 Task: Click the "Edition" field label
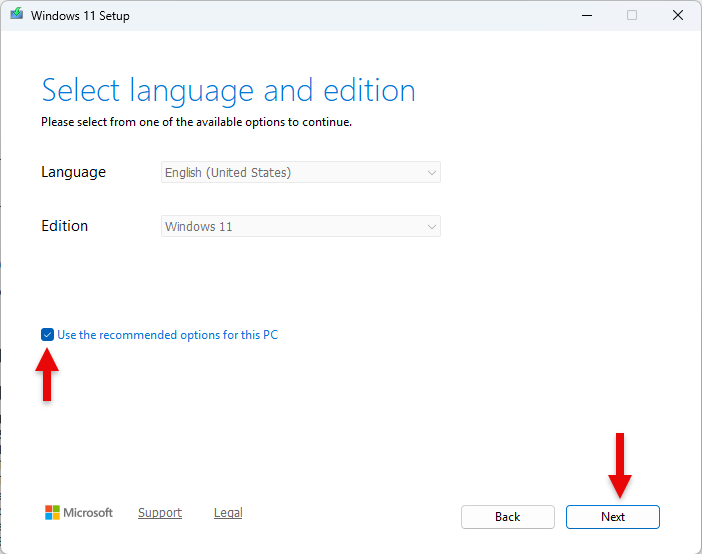pyautogui.click(x=64, y=226)
